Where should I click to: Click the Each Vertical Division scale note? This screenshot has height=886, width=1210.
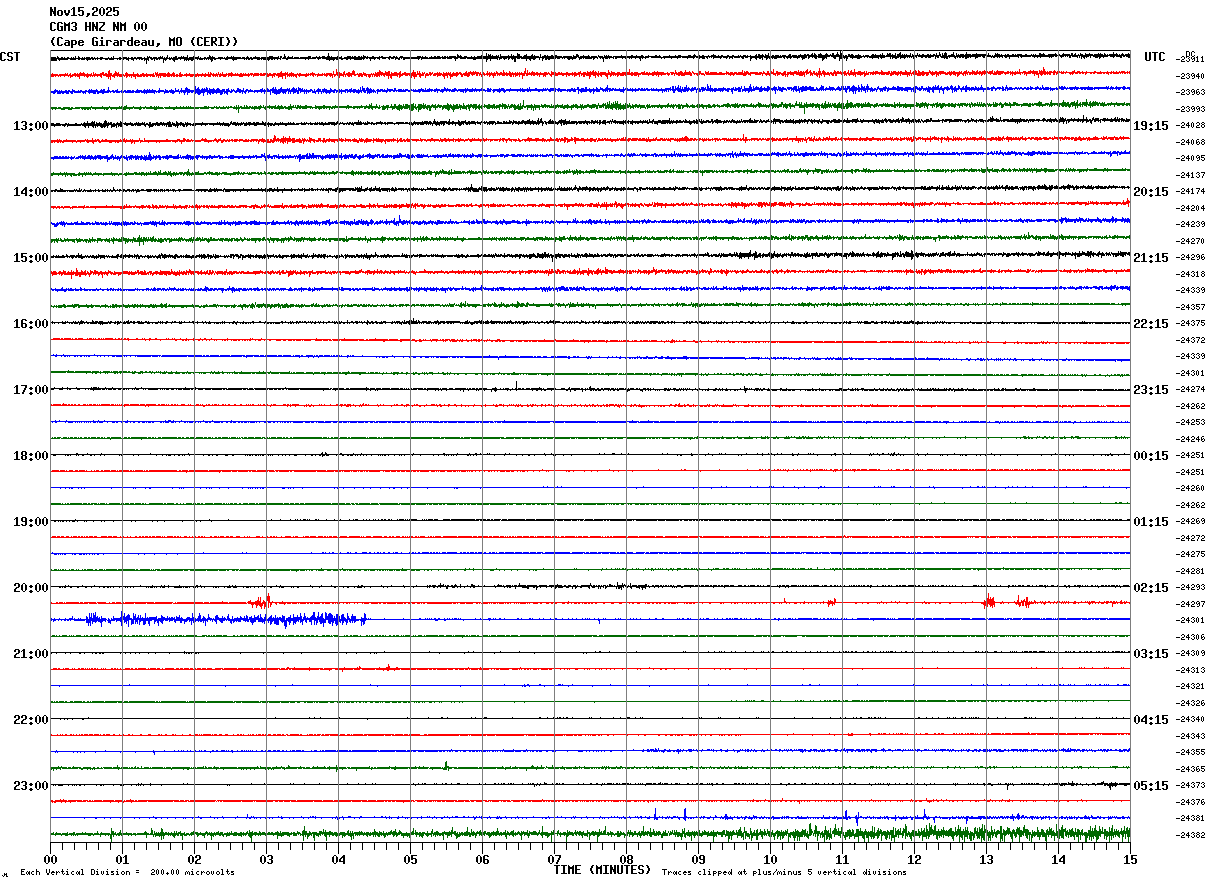[x=127, y=872]
